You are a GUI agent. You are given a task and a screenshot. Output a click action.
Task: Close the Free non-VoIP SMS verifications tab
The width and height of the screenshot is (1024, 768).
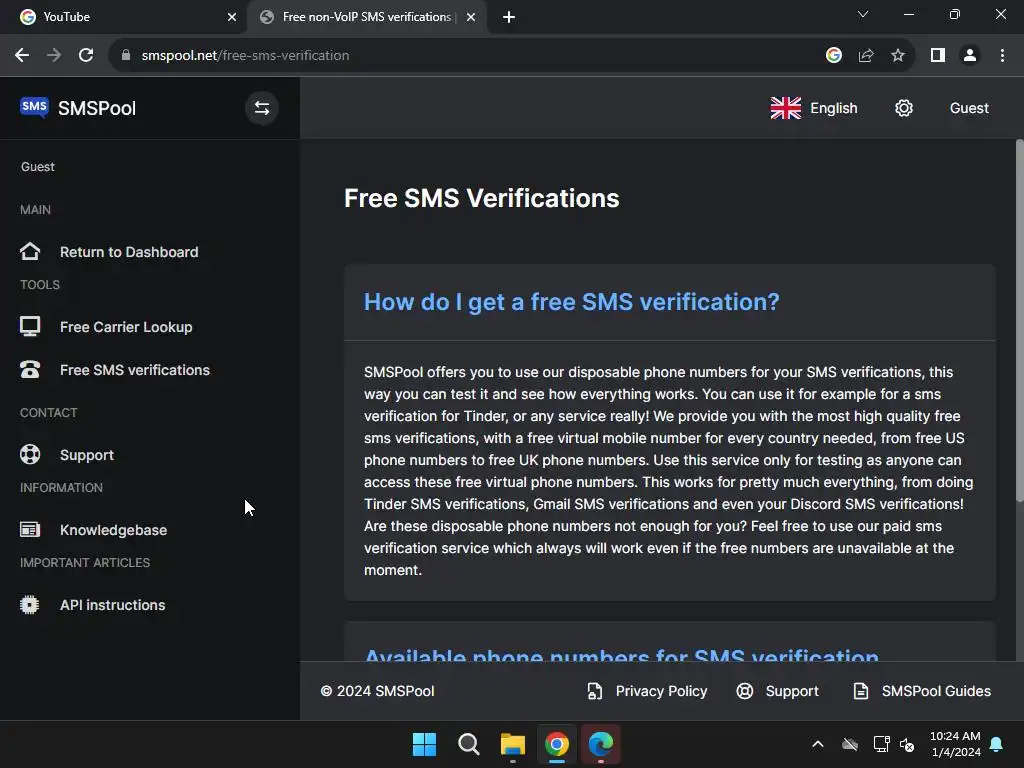pyautogui.click(x=471, y=17)
